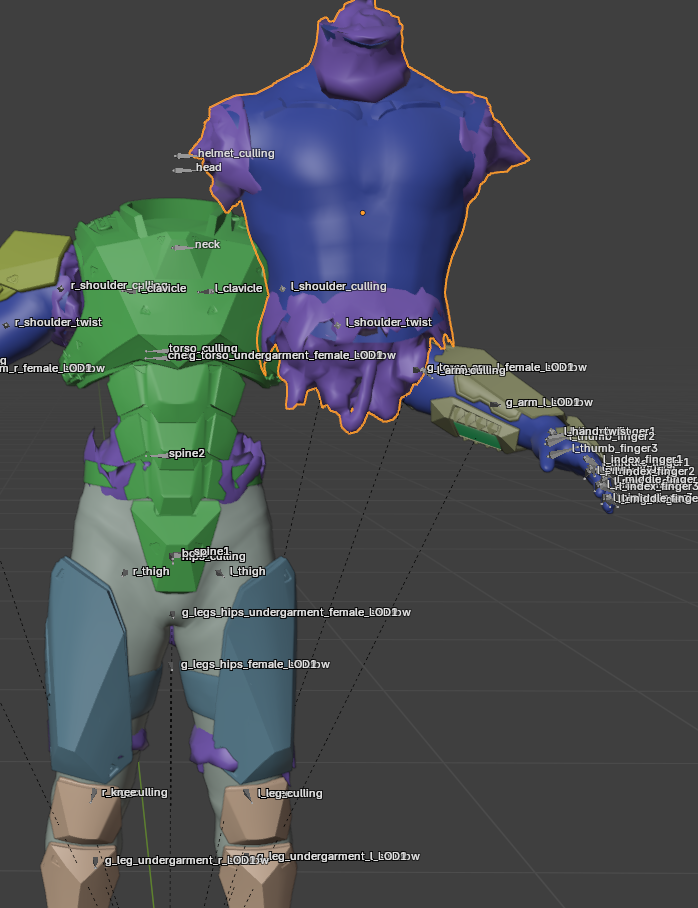The width and height of the screenshot is (698, 908).
Task: Click the neck label on green armor
Action: click(x=207, y=244)
